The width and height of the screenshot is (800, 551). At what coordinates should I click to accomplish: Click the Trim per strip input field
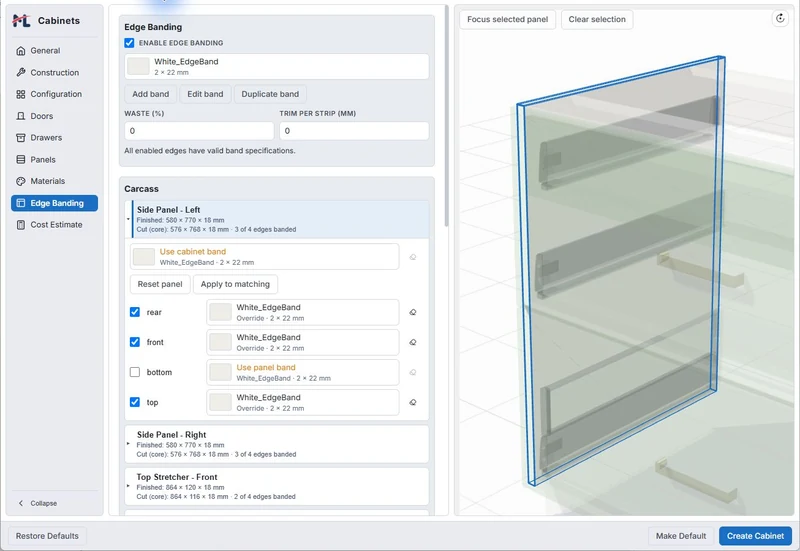tap(354, 131)
